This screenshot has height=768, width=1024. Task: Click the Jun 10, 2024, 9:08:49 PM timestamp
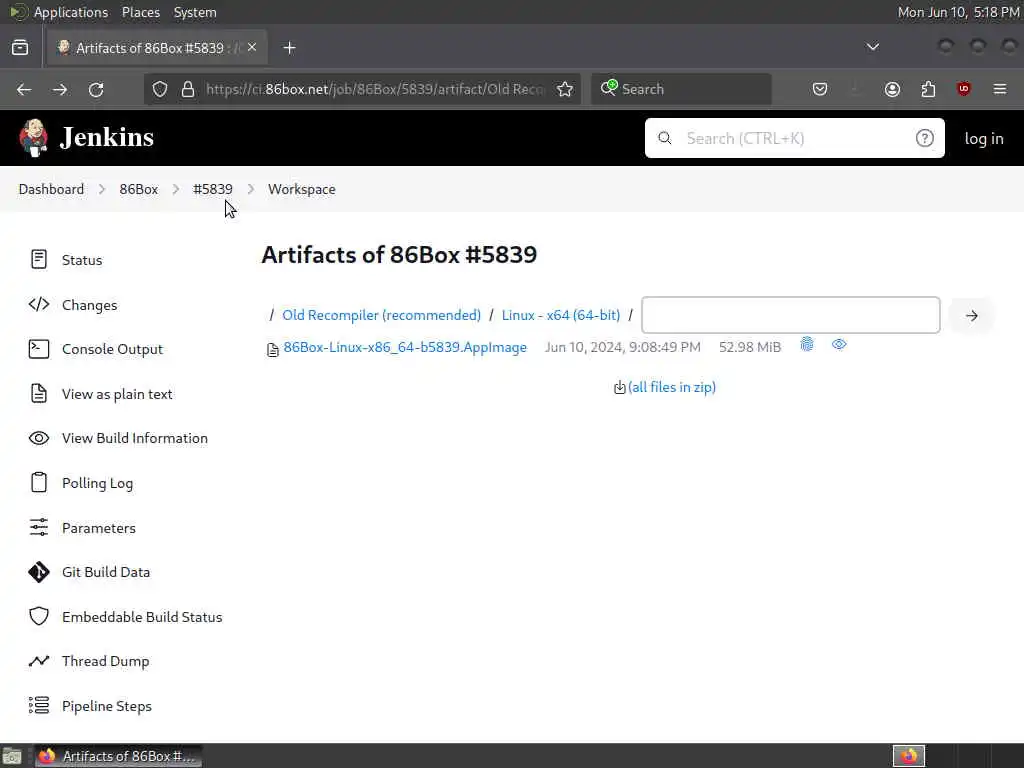pos(622,347)
